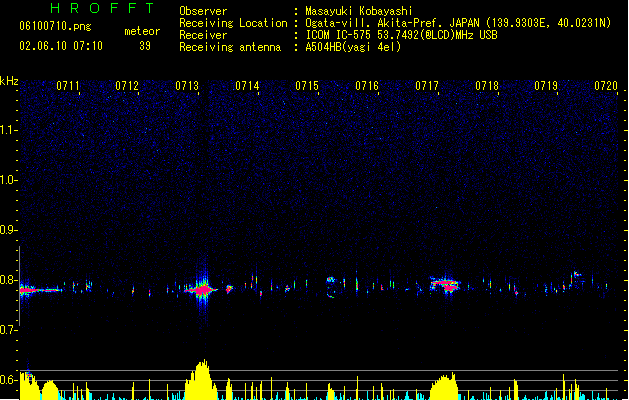
Task: Click the 0712 time marker
Action: 127,86
